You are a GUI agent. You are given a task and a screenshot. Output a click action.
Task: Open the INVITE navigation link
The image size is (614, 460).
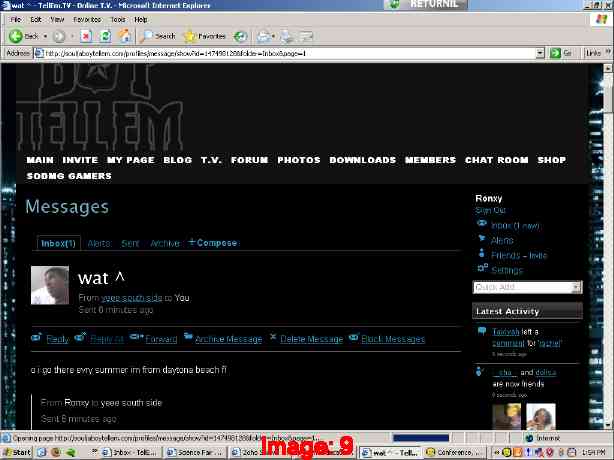(80, 160)
